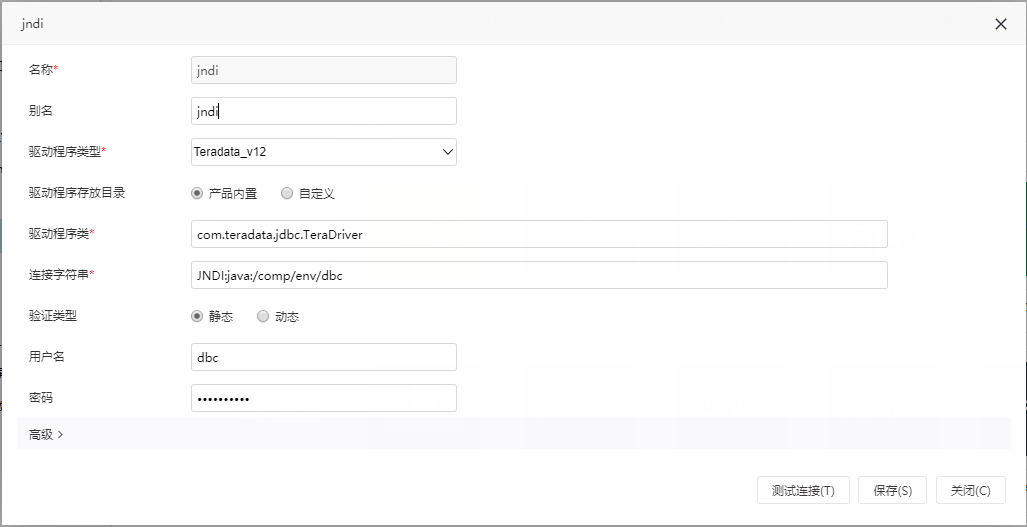Focus the 别名 alias input field
1027x527 pixels.
324,111
